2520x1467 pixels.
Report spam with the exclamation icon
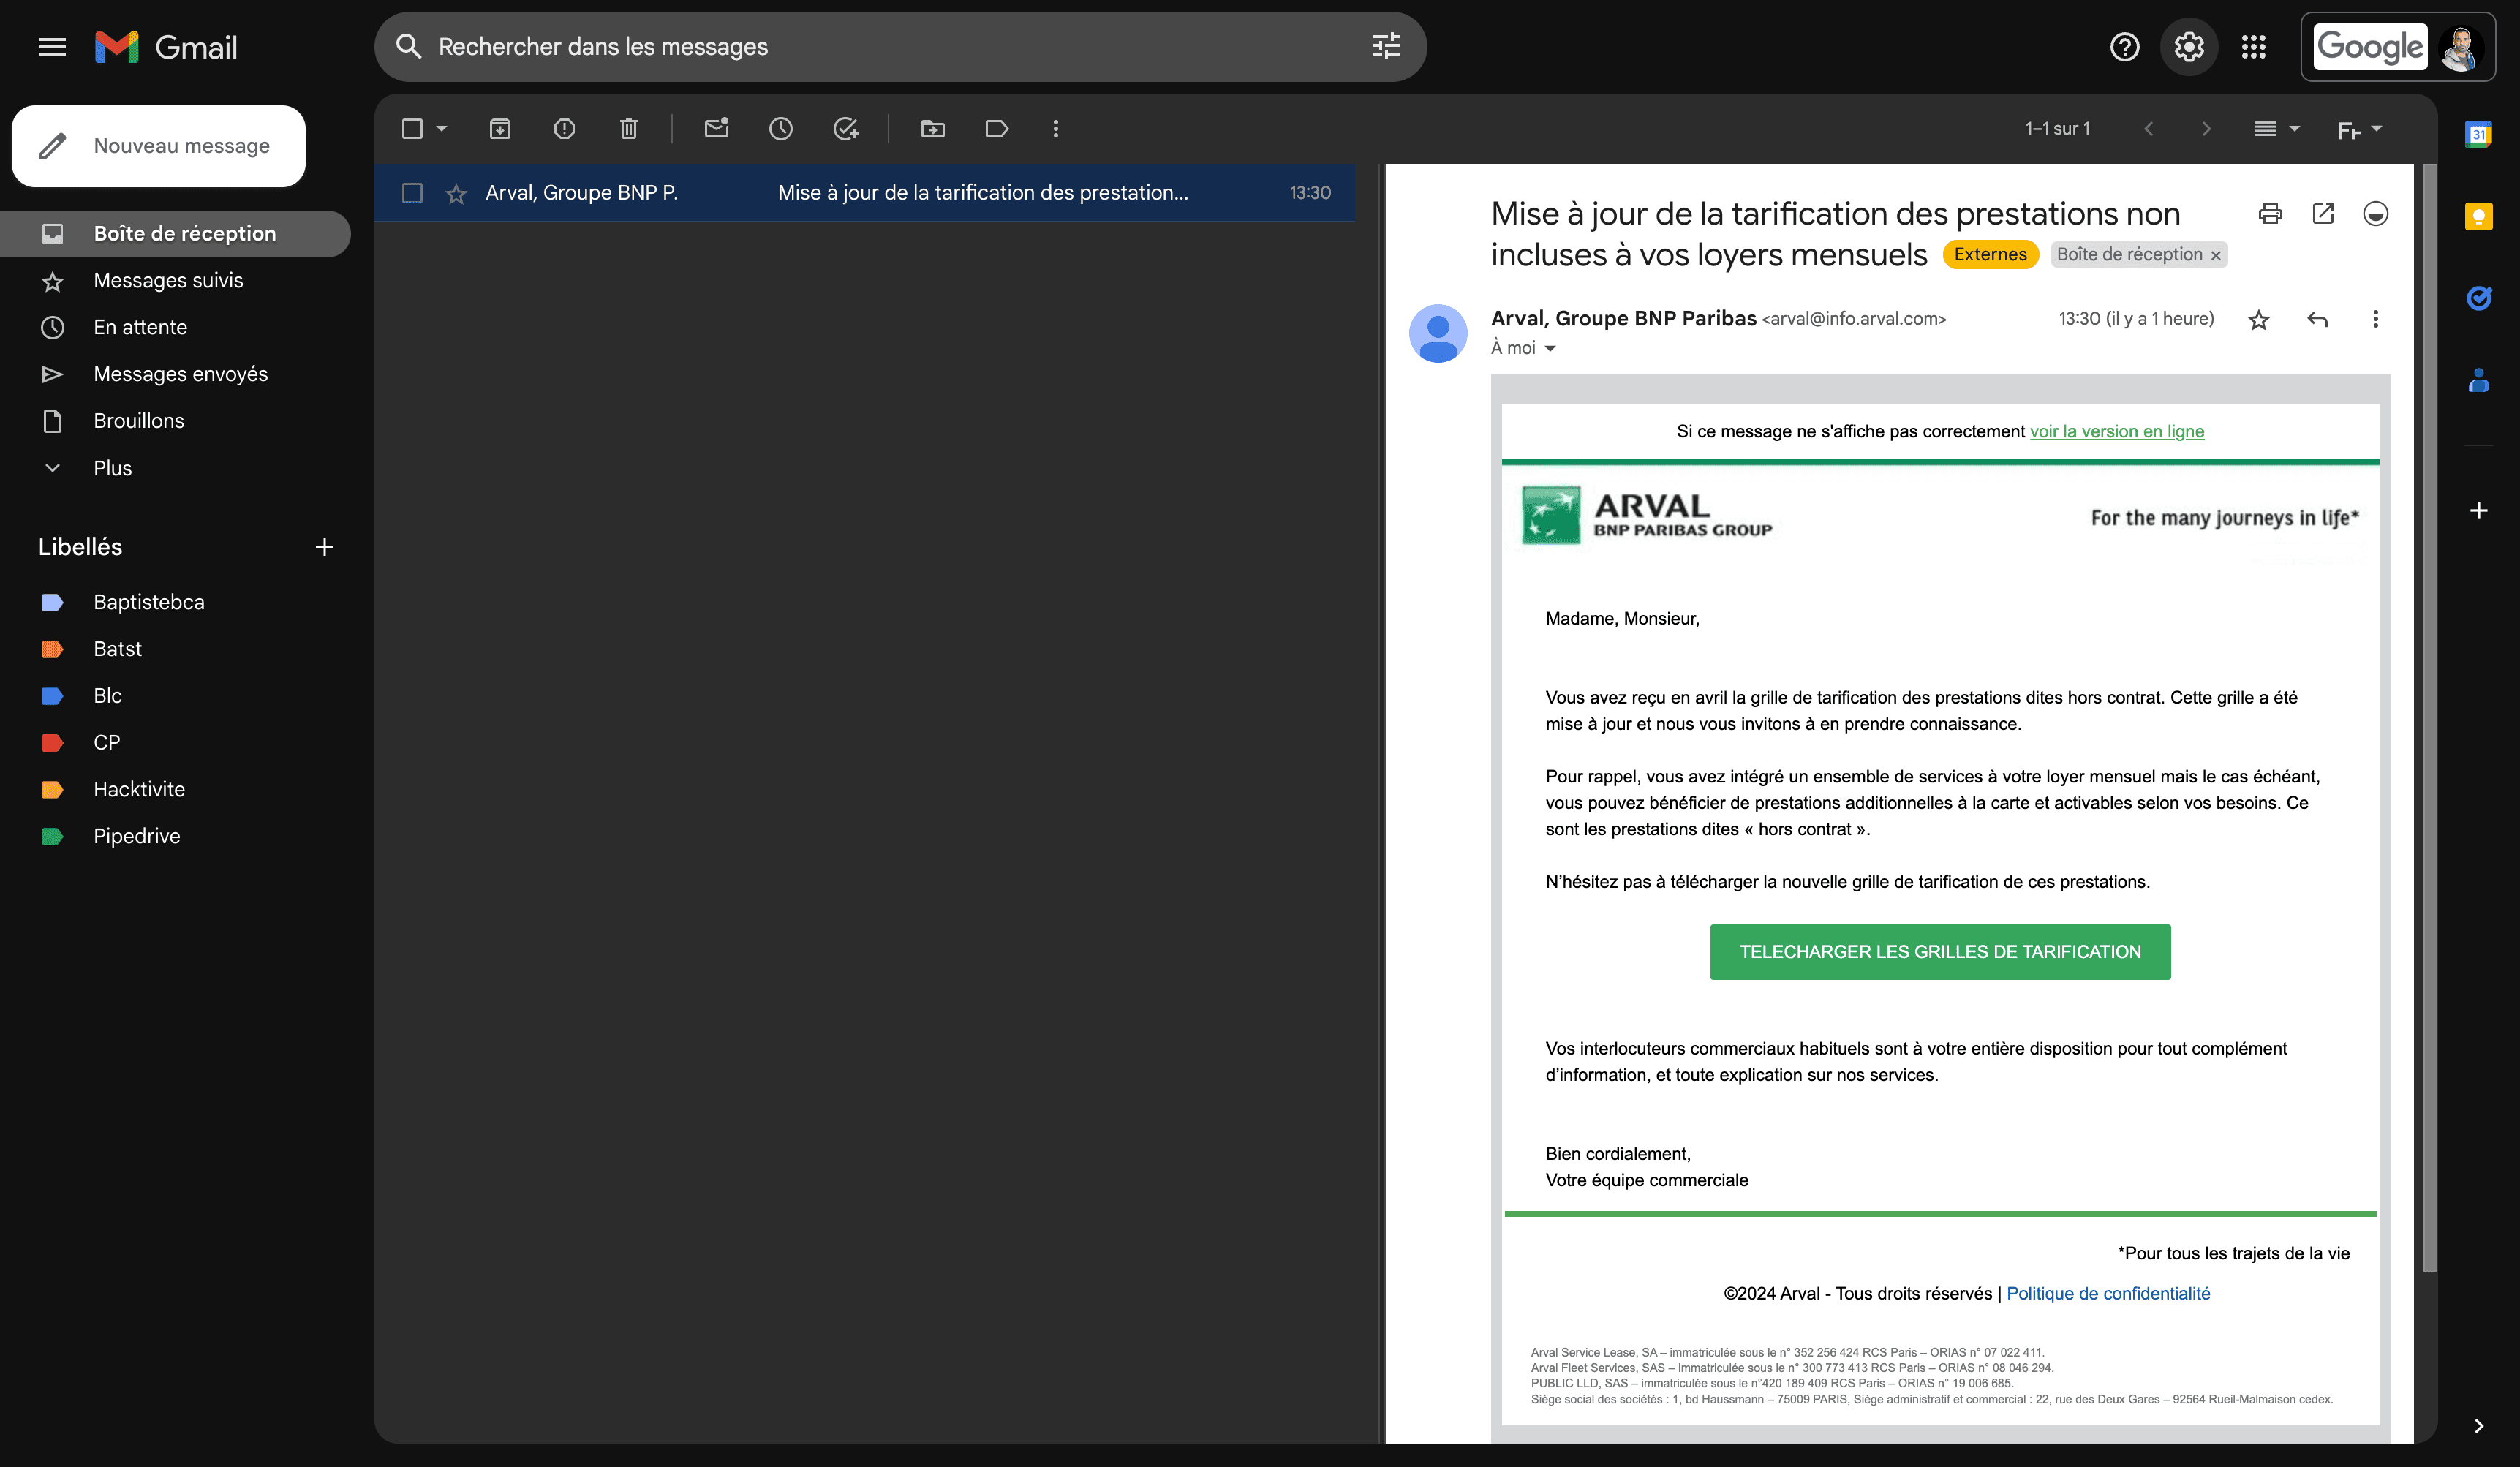point(564,128)
